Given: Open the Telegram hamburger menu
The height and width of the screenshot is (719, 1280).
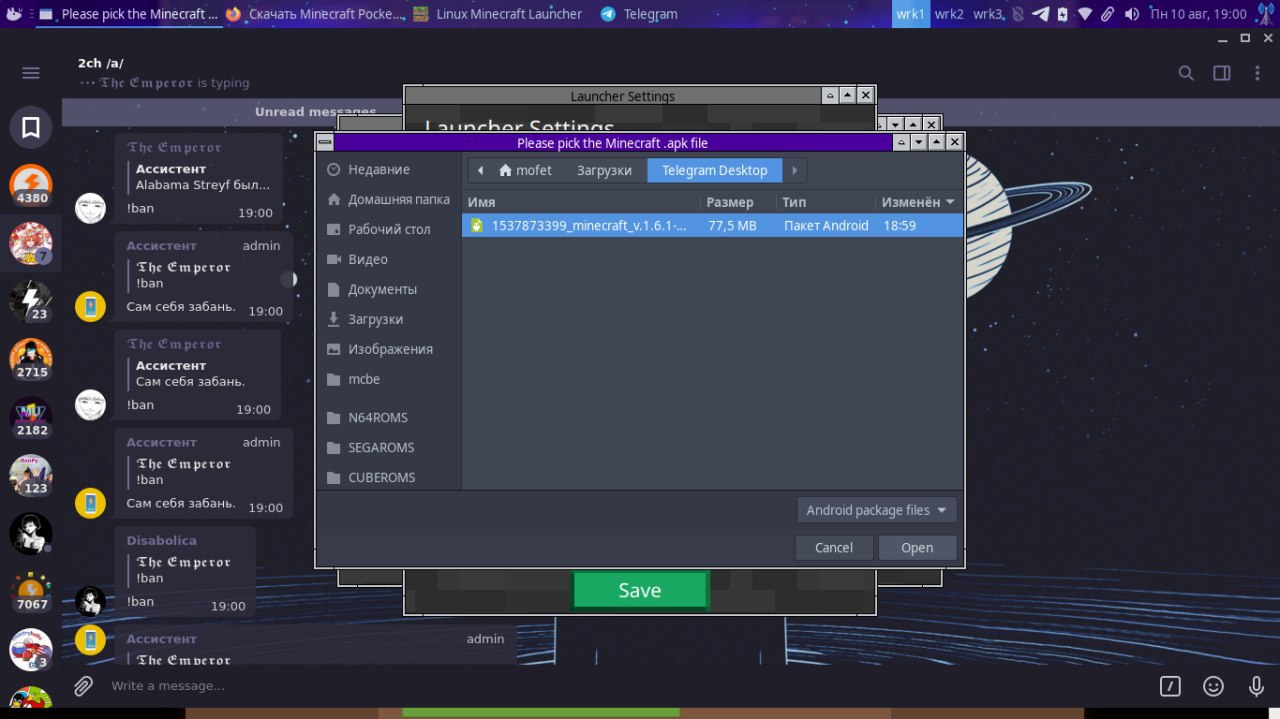Looking at the screenshot, I should coord(31,73).
